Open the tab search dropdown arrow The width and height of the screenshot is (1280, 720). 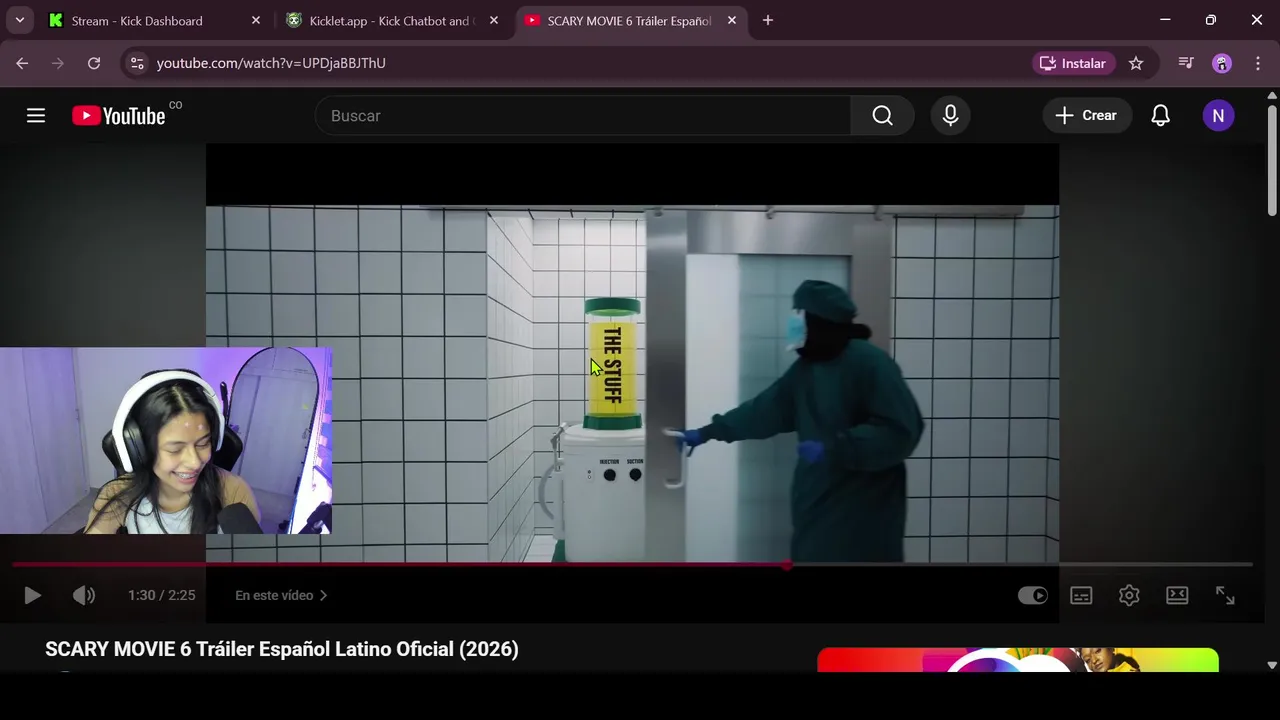pos(19,20)
